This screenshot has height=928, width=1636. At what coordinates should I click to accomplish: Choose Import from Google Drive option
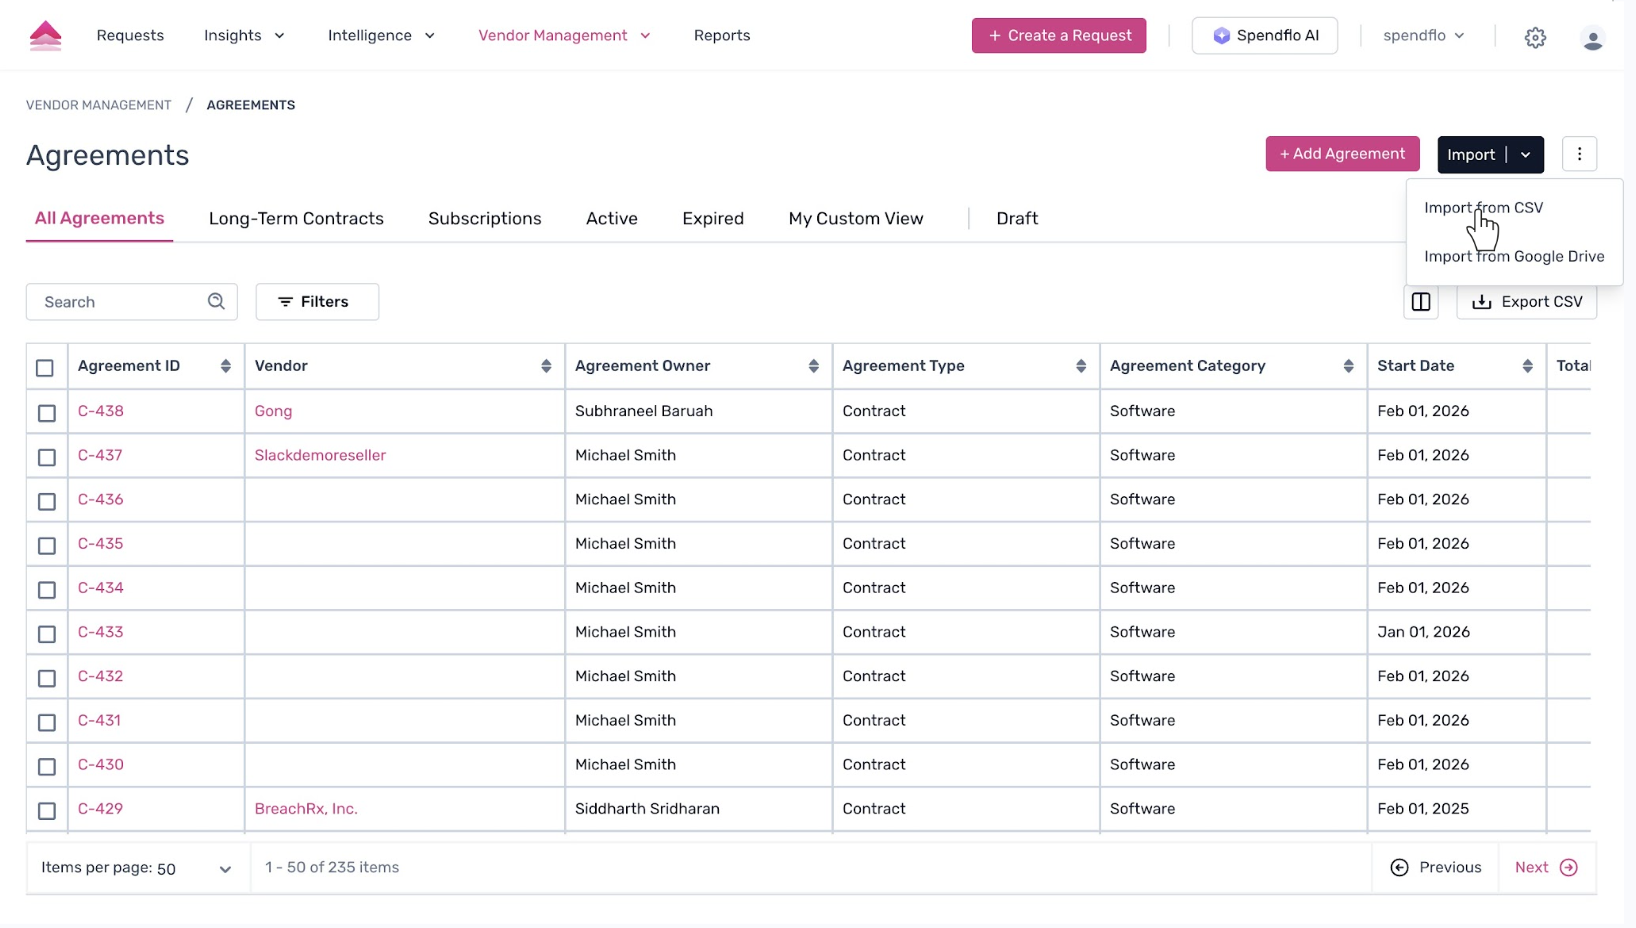[x=1513, y=256]
